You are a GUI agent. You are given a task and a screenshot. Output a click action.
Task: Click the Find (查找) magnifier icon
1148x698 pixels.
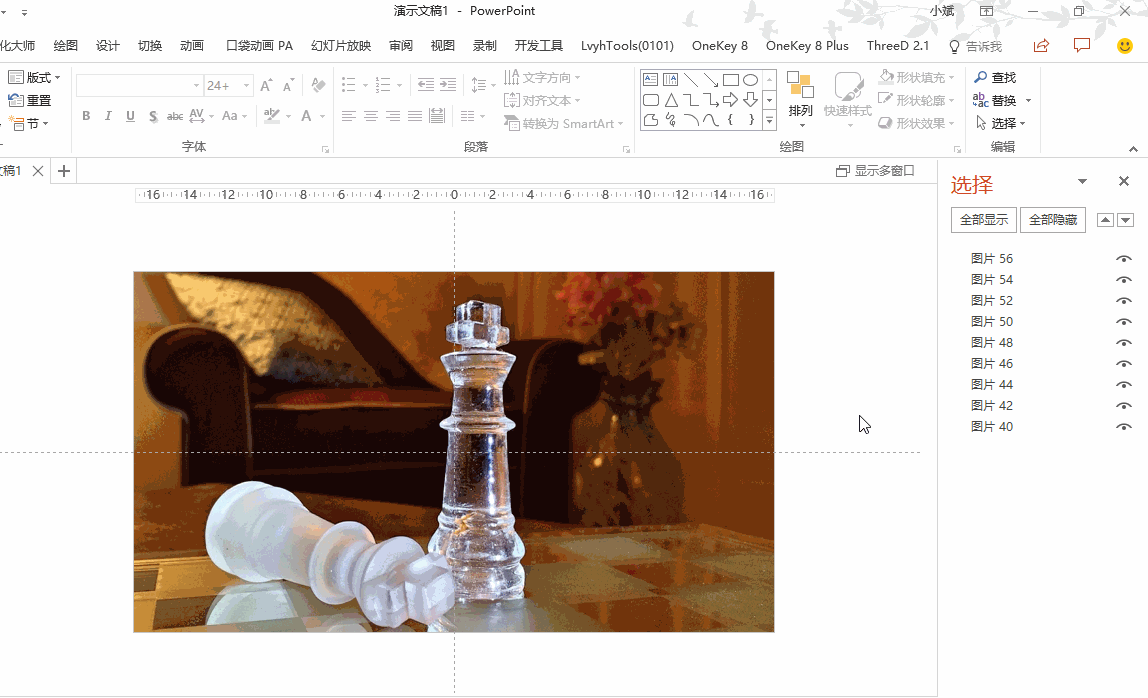pos(981,78)
